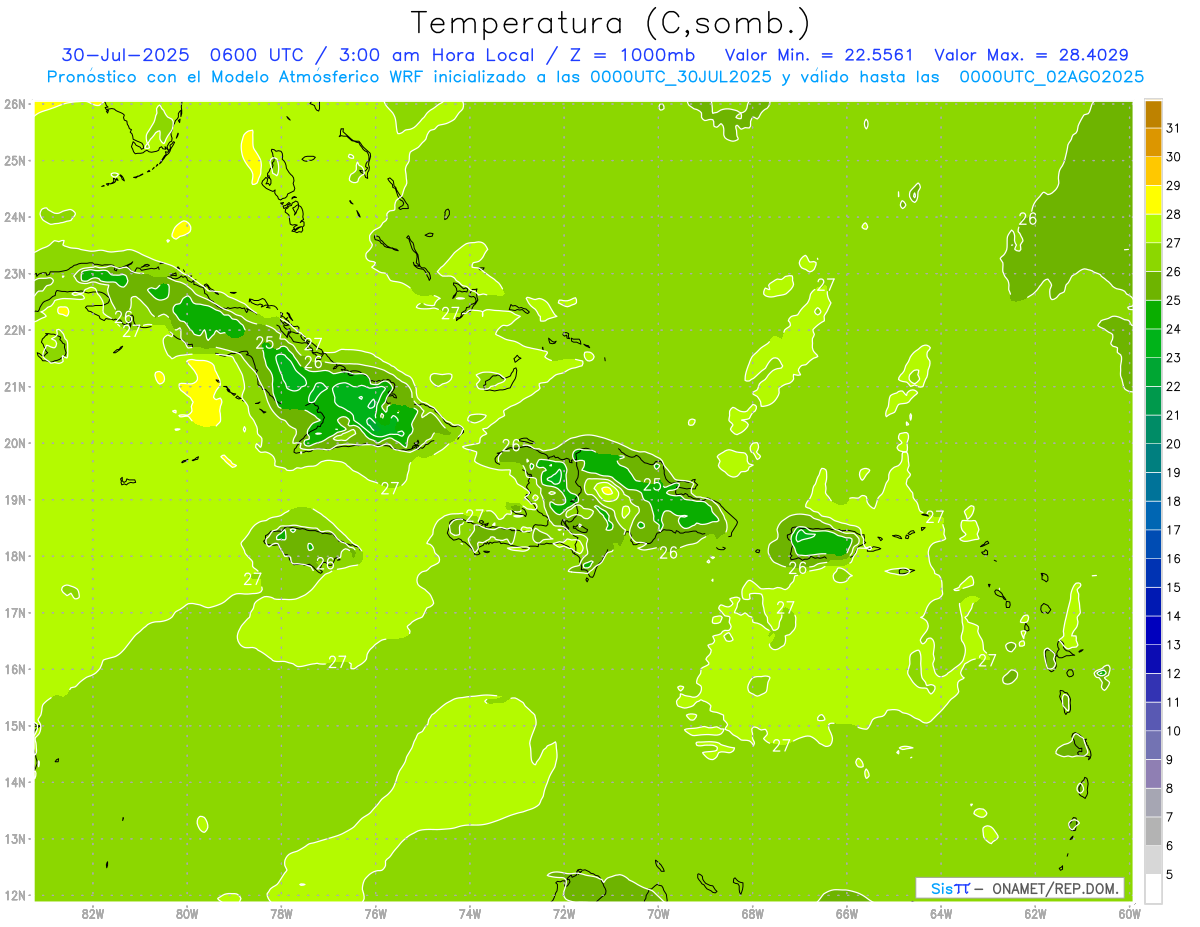
Task: Click the colorbar label "30"
Action: (1174, 157)
